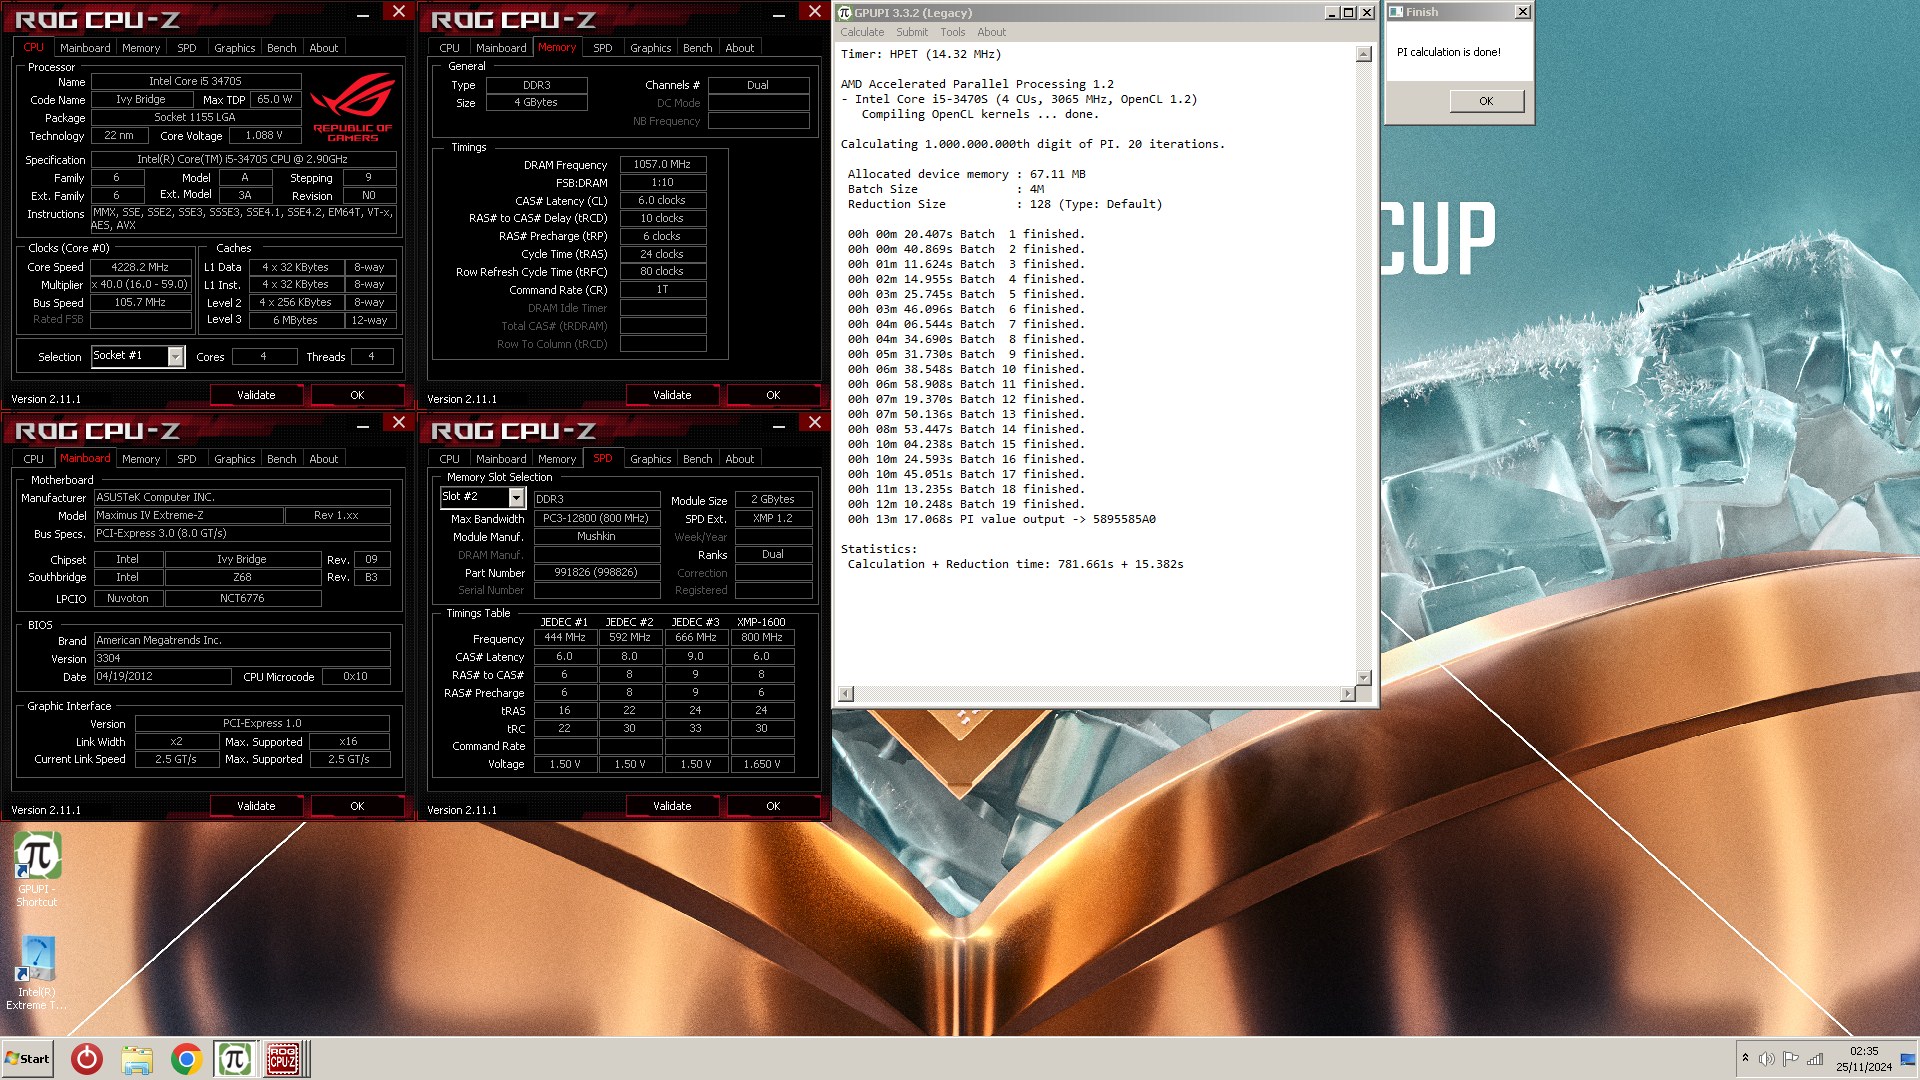Screen dimensions: 1920x1080
Task: Click the Core Speed value 4228.2 MHz
Action: coord(140,267)
